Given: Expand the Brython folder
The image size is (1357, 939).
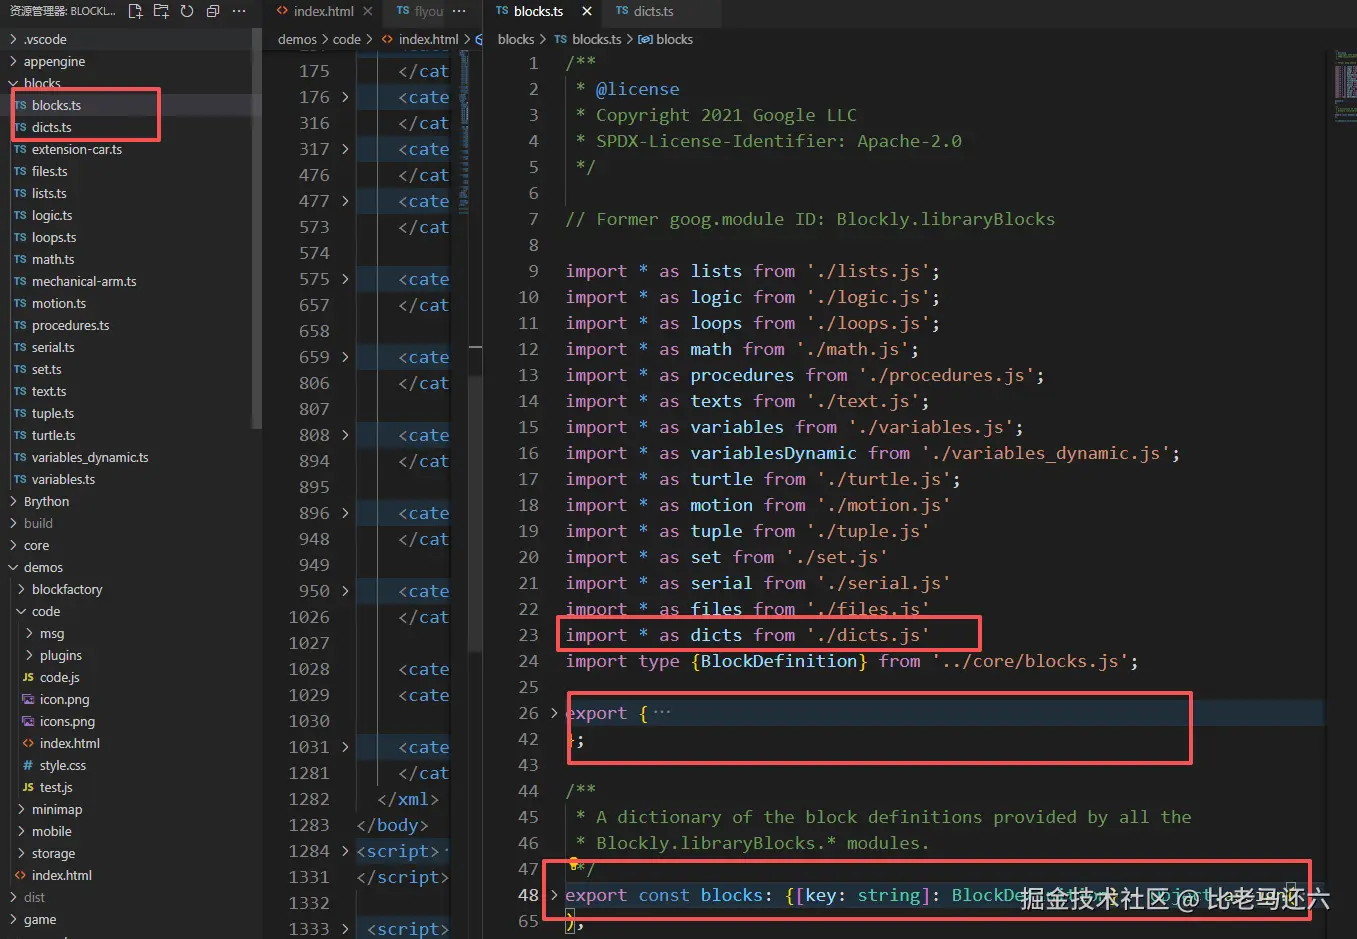Looking at the screenshot, I should (x=46, y=501).
